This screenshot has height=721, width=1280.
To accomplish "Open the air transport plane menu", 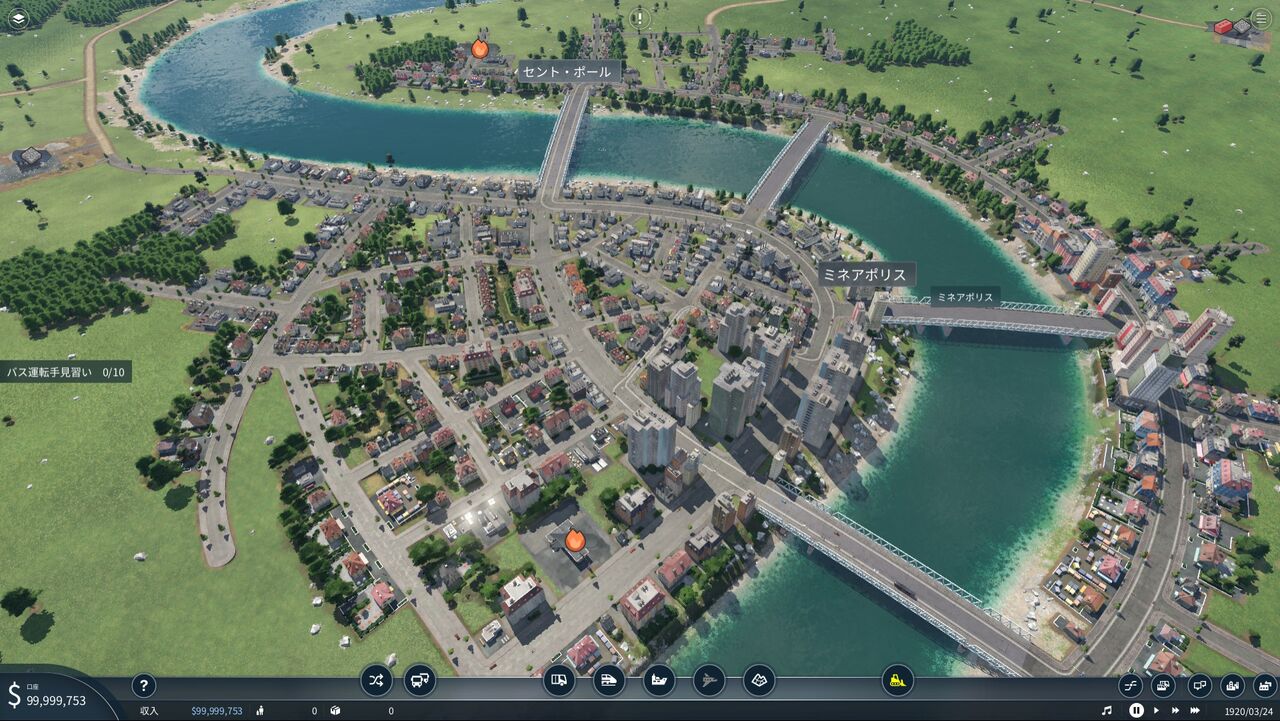I will click(x=709, y=680).
